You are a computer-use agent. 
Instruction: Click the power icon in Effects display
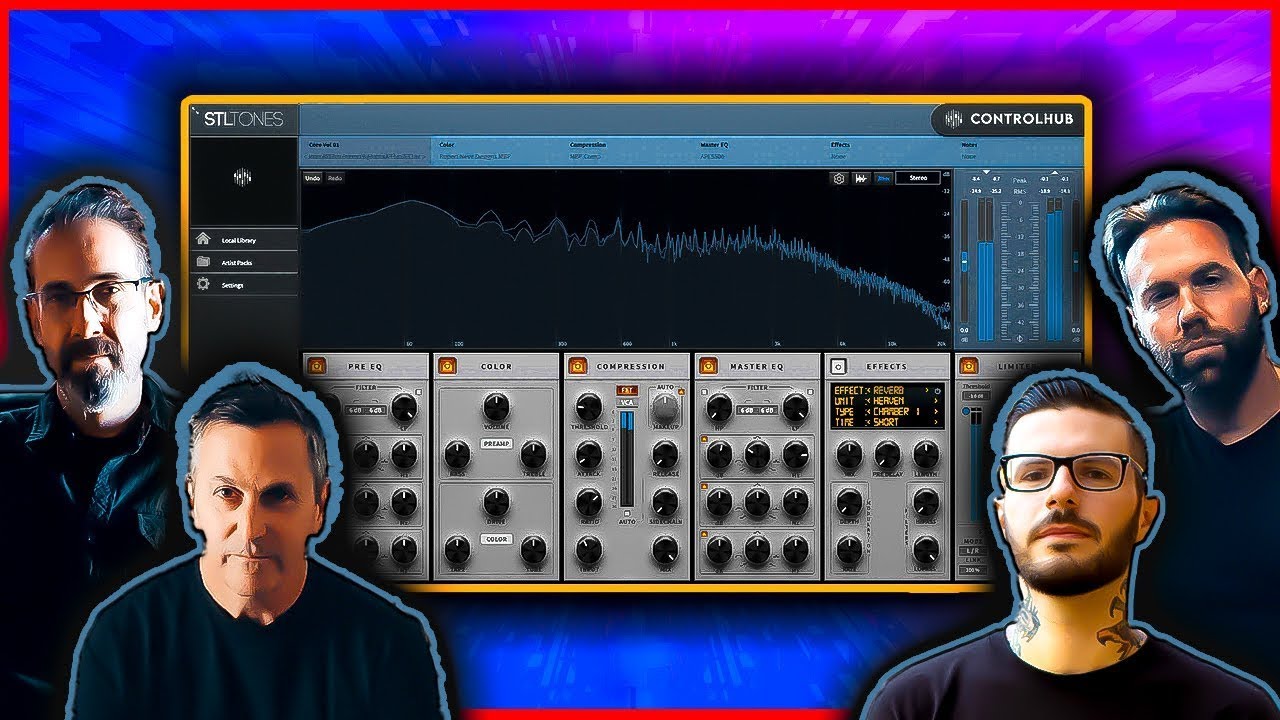(x=938, y=390)
